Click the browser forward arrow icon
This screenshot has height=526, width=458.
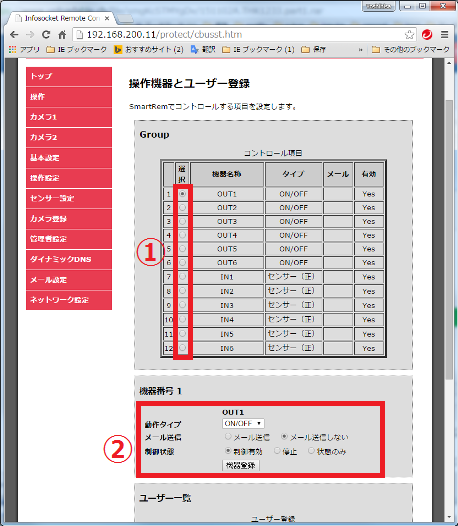[x=30, y=35]
